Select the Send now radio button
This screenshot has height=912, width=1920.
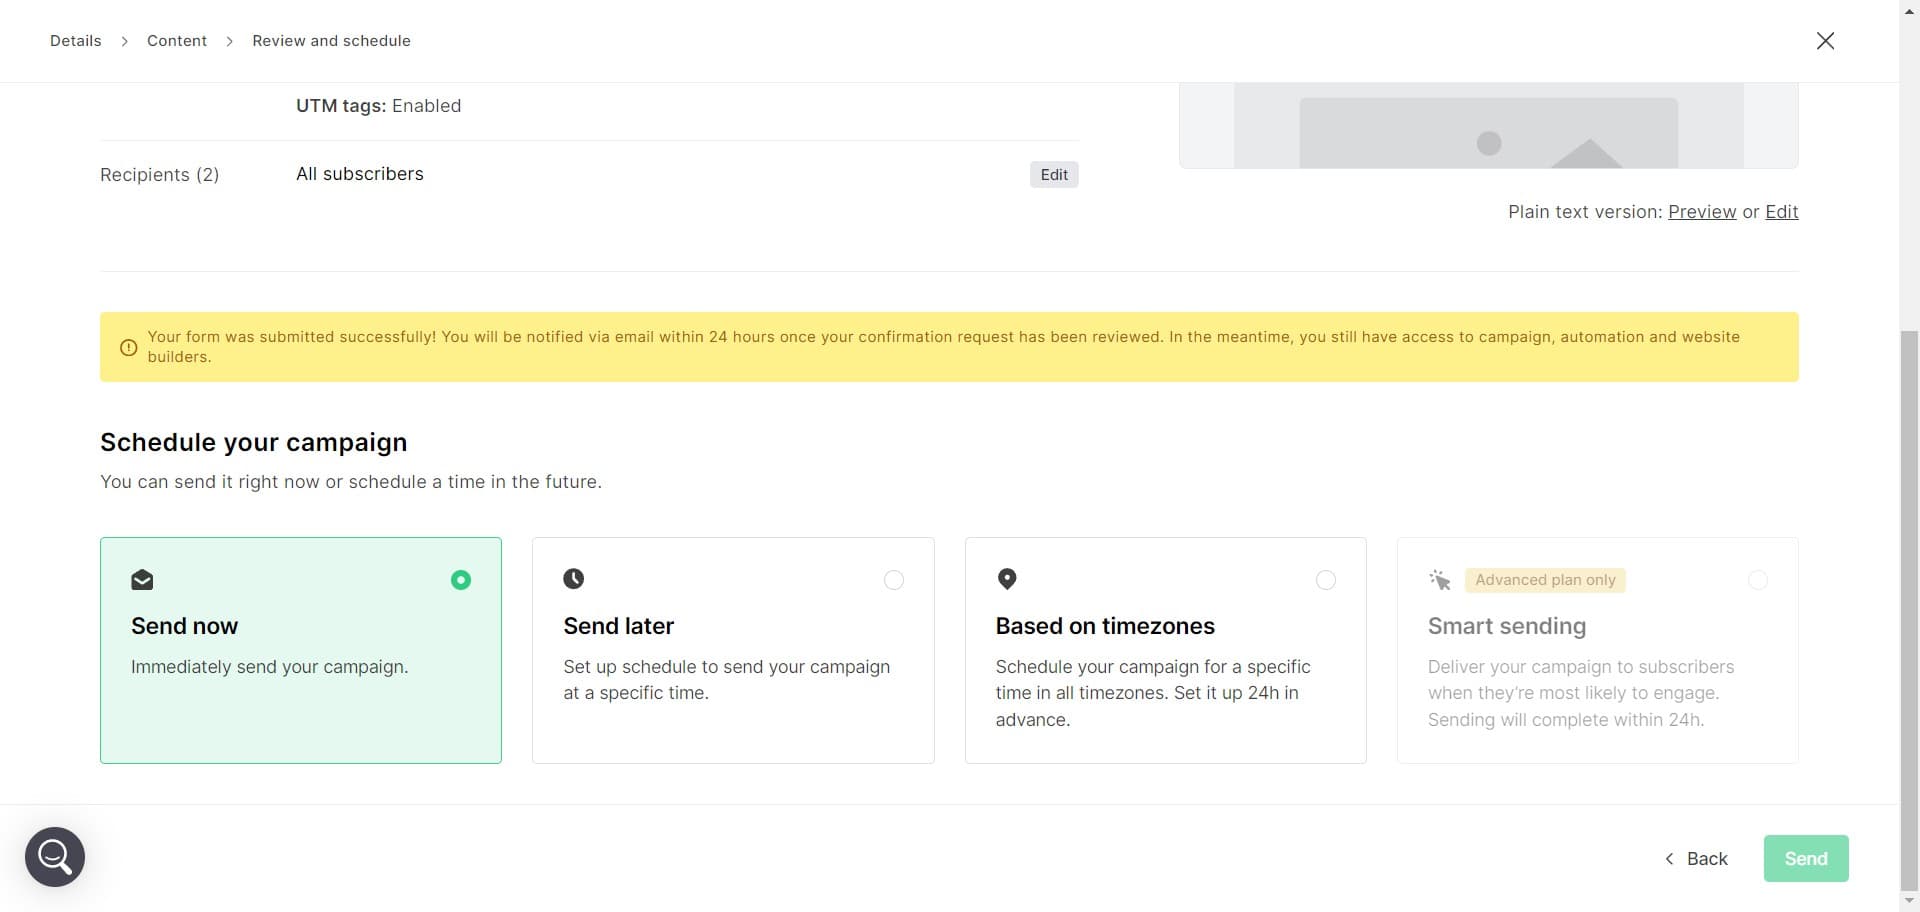coord(461,580)
